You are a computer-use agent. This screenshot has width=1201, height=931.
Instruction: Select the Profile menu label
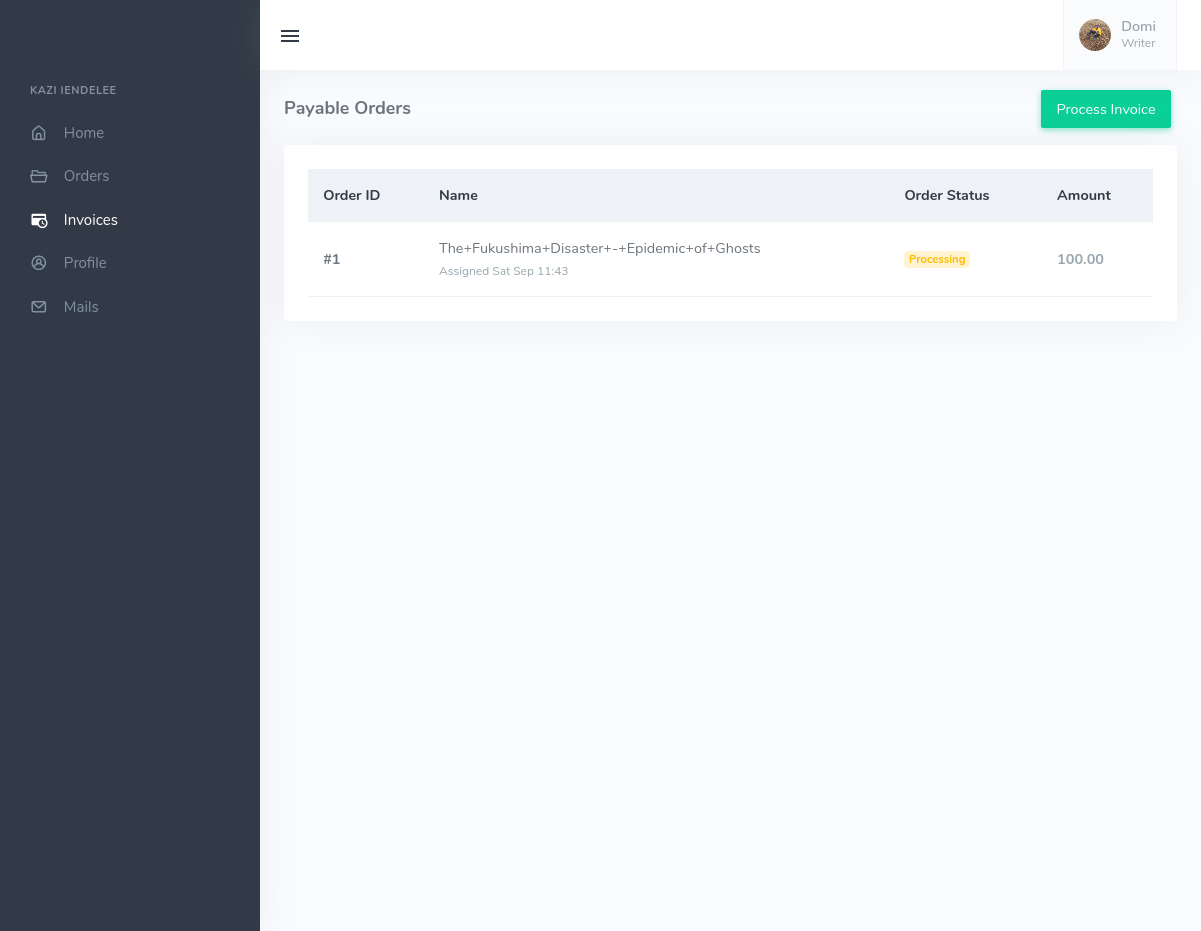point(85,263)
